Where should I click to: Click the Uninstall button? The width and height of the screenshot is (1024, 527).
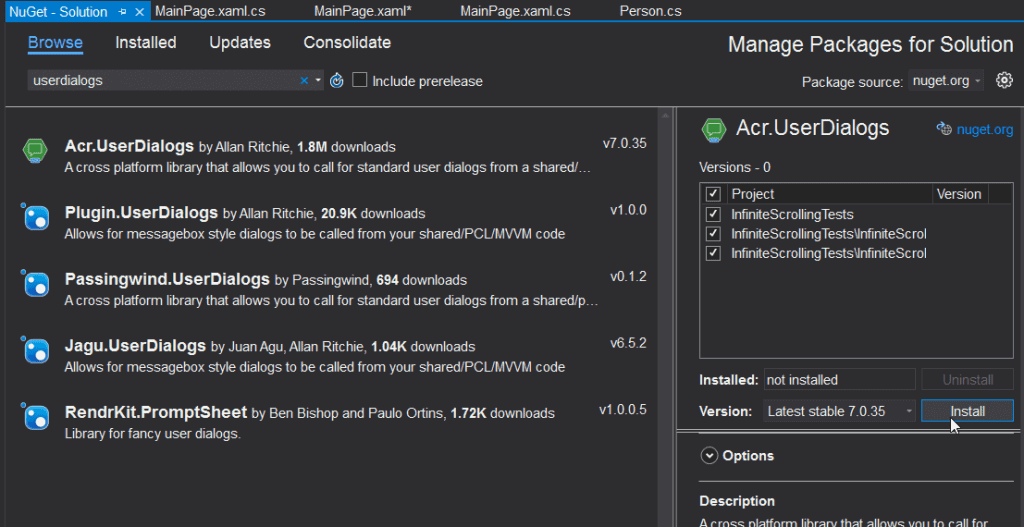pos(967,380)
